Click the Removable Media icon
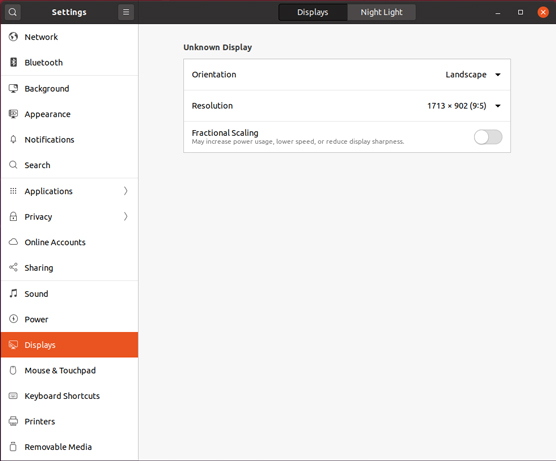Viewport: 556px width, 461px height. coord(13,446)
